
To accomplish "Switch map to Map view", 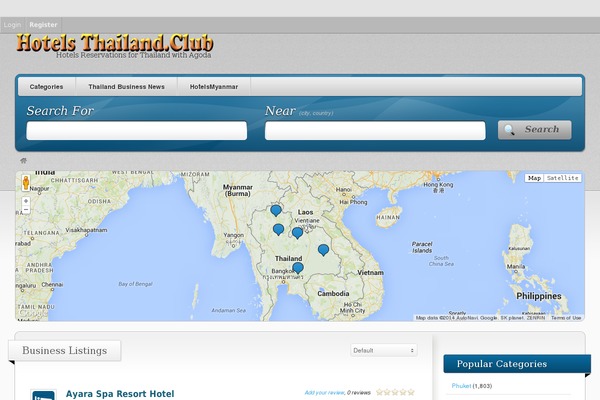I will 535,178.
